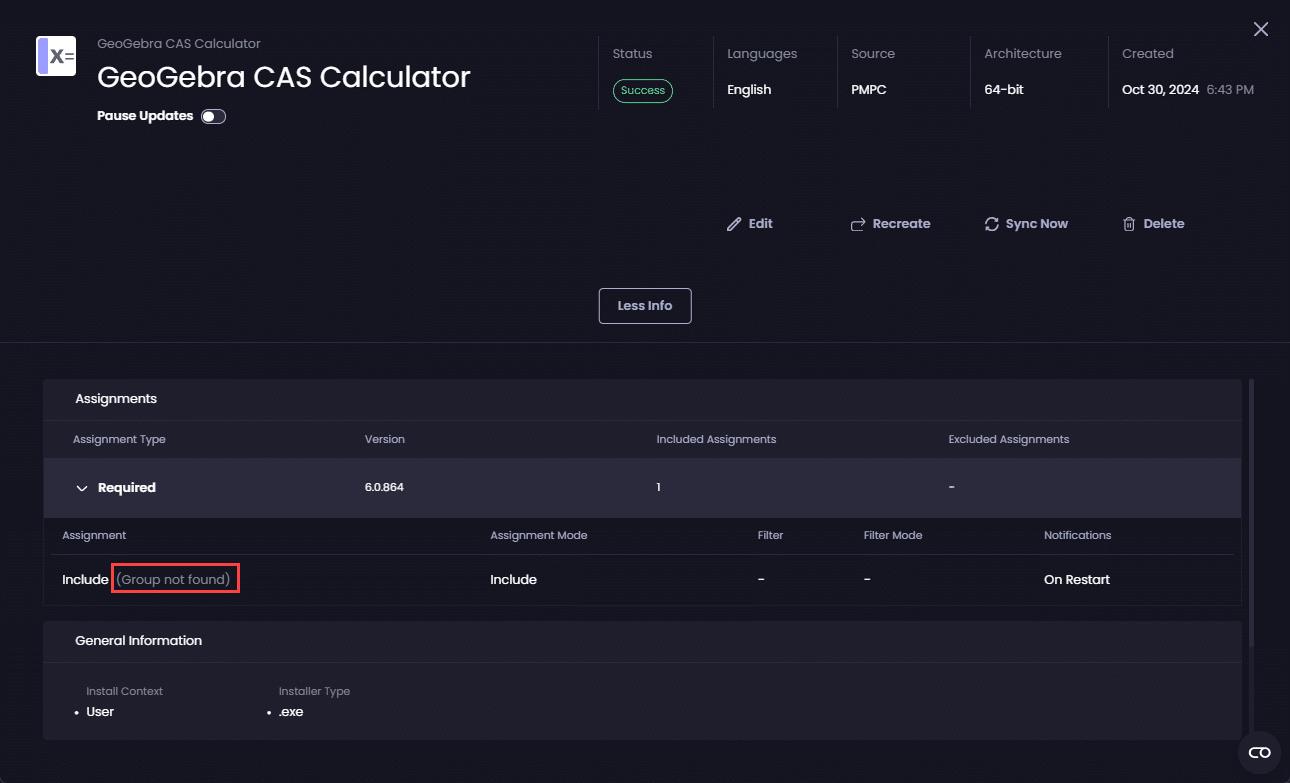1290x783 pixels.
Task: Open the chat widget at bottom right
Action: pyautogui.click(x=1259, y=752)
